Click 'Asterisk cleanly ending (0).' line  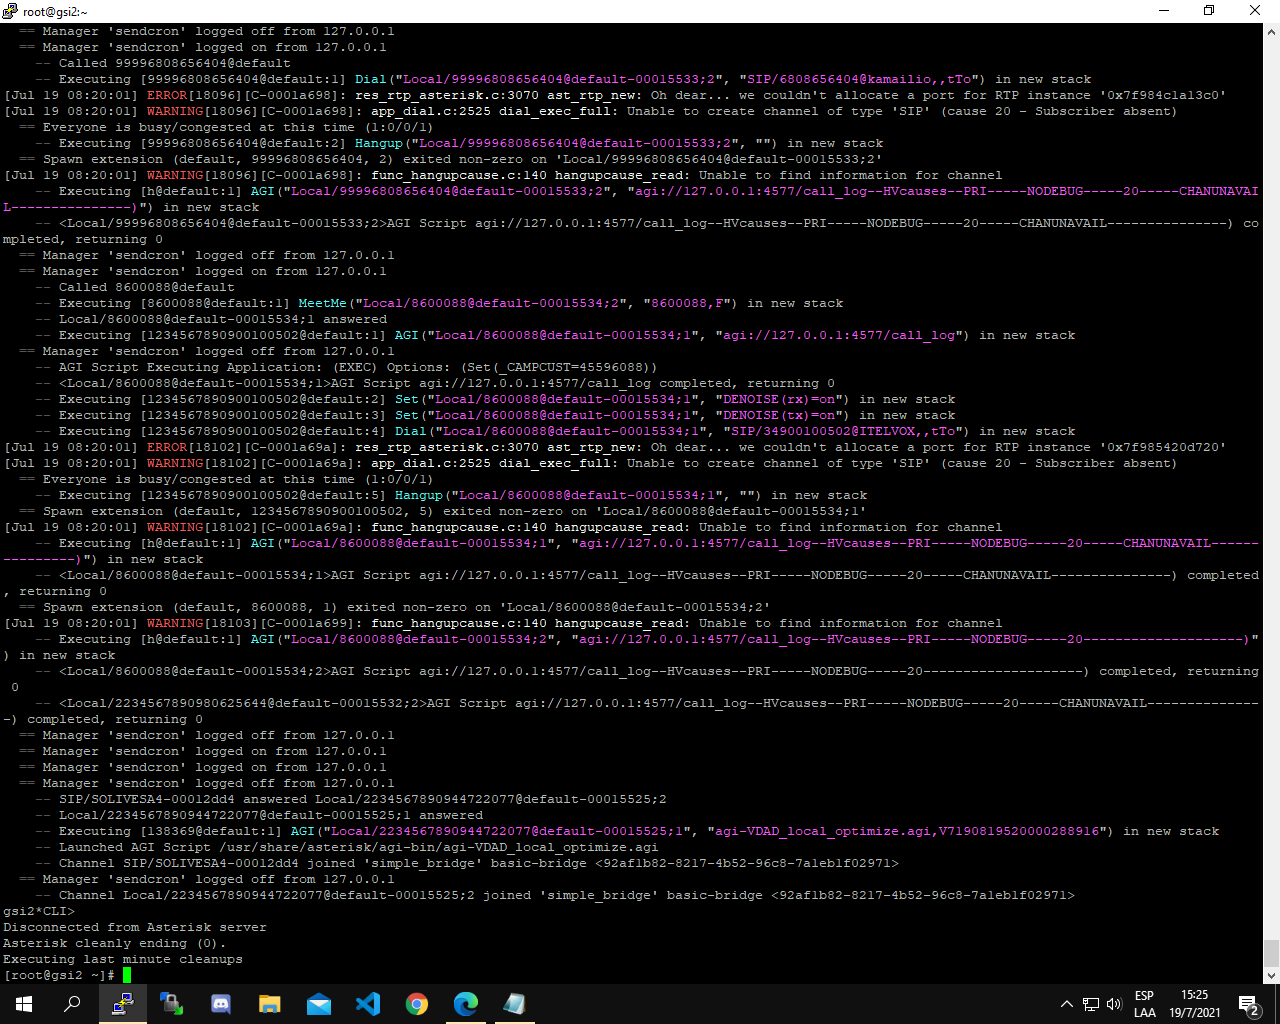pyautogui.click(x=115, y=943)
